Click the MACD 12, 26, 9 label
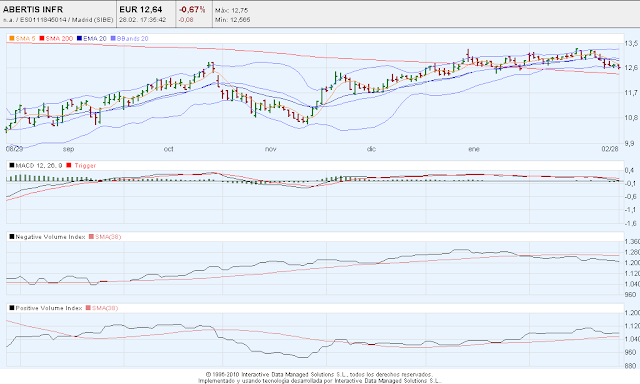The image size is (640, 384). (39, 165)
